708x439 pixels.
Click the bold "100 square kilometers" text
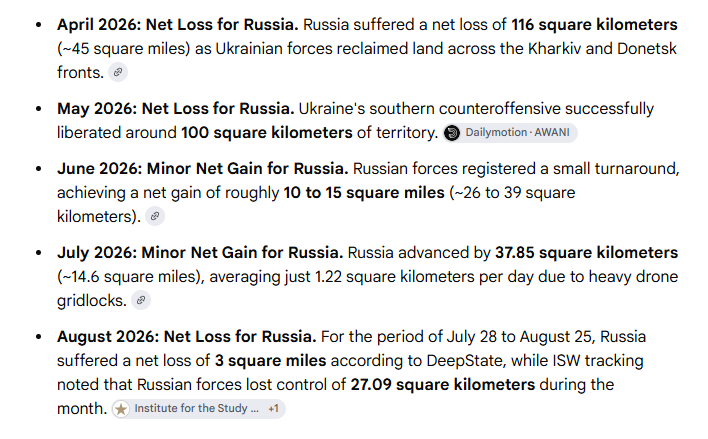pos(266,132)
